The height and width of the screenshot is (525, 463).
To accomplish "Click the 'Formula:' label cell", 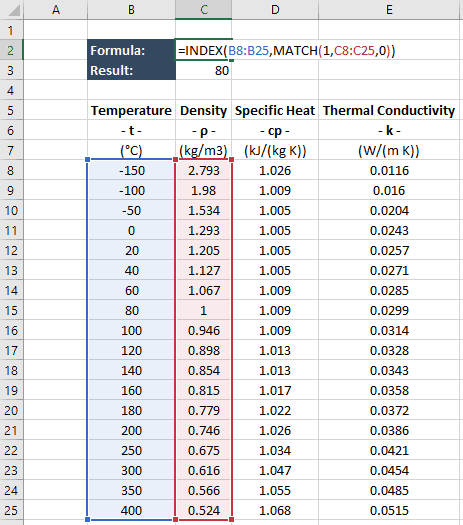I will pos(131,50).
